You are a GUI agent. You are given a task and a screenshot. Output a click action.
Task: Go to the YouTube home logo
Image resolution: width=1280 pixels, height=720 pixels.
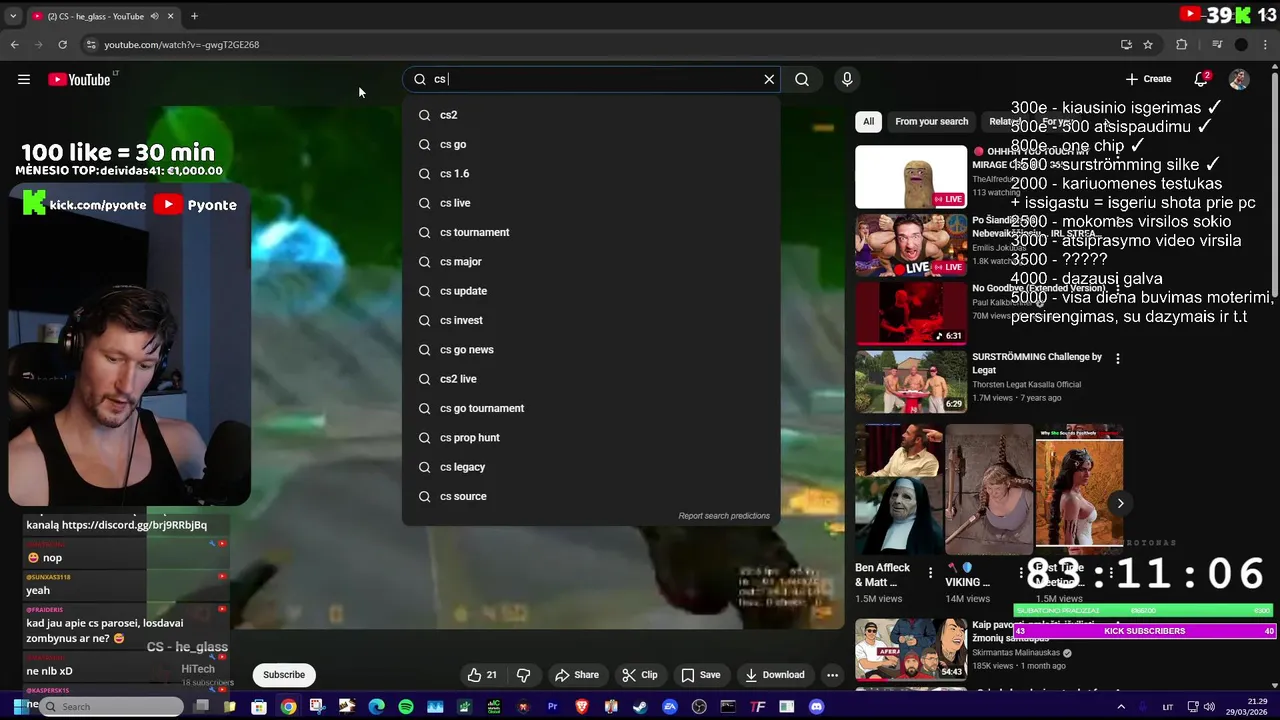80,79
